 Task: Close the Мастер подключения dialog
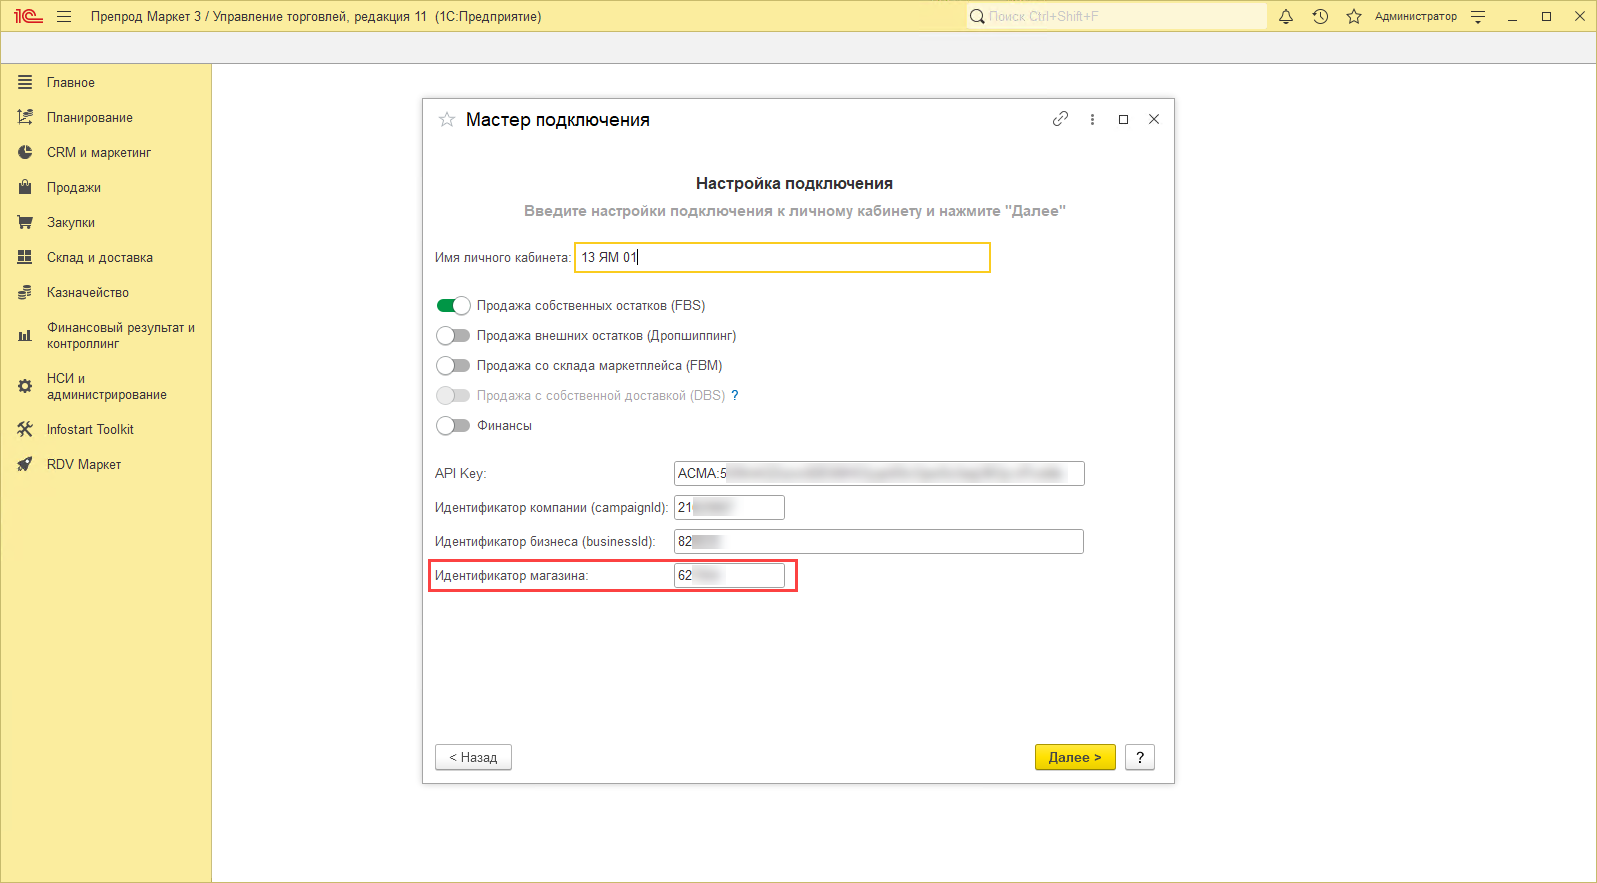1154,119
